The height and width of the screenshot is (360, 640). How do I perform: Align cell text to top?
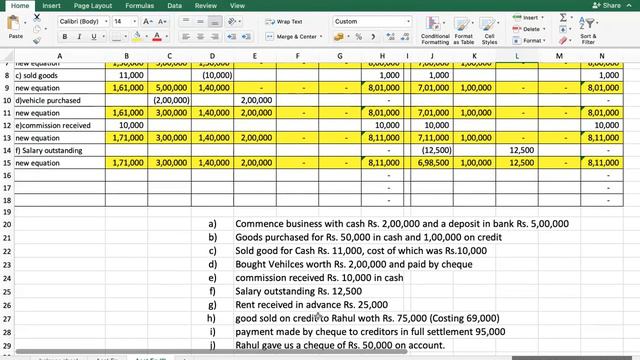tap(186, 21)
